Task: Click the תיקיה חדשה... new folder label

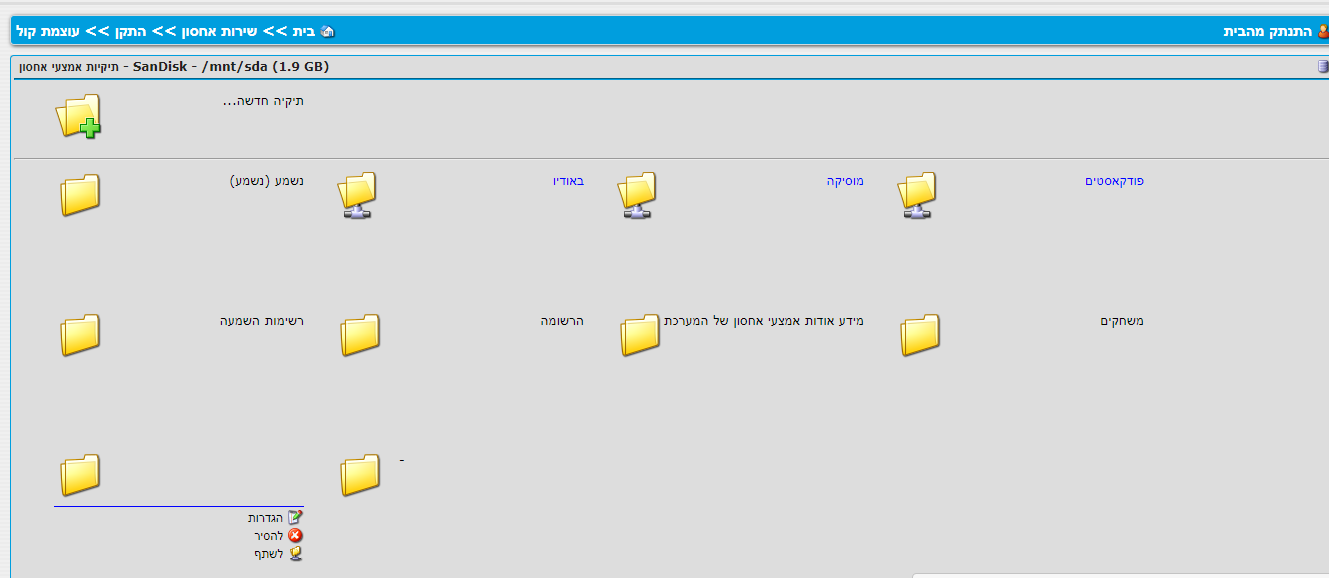Action: tap(264, 101)
